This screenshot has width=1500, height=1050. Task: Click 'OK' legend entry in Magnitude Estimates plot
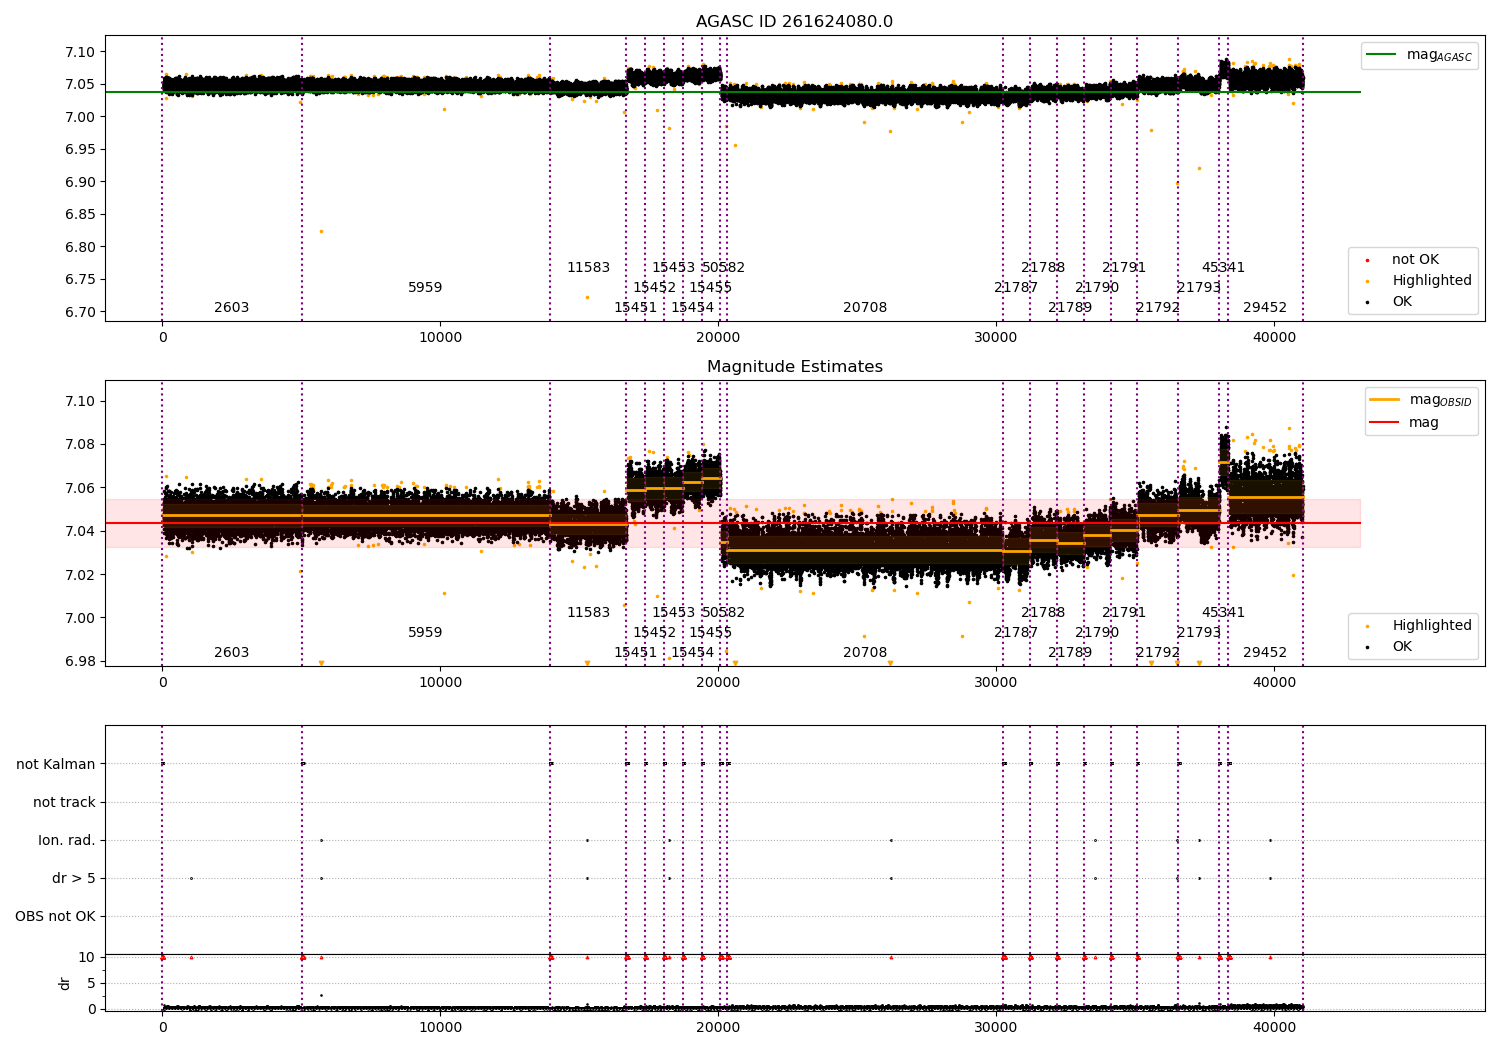coord(1390,647)
